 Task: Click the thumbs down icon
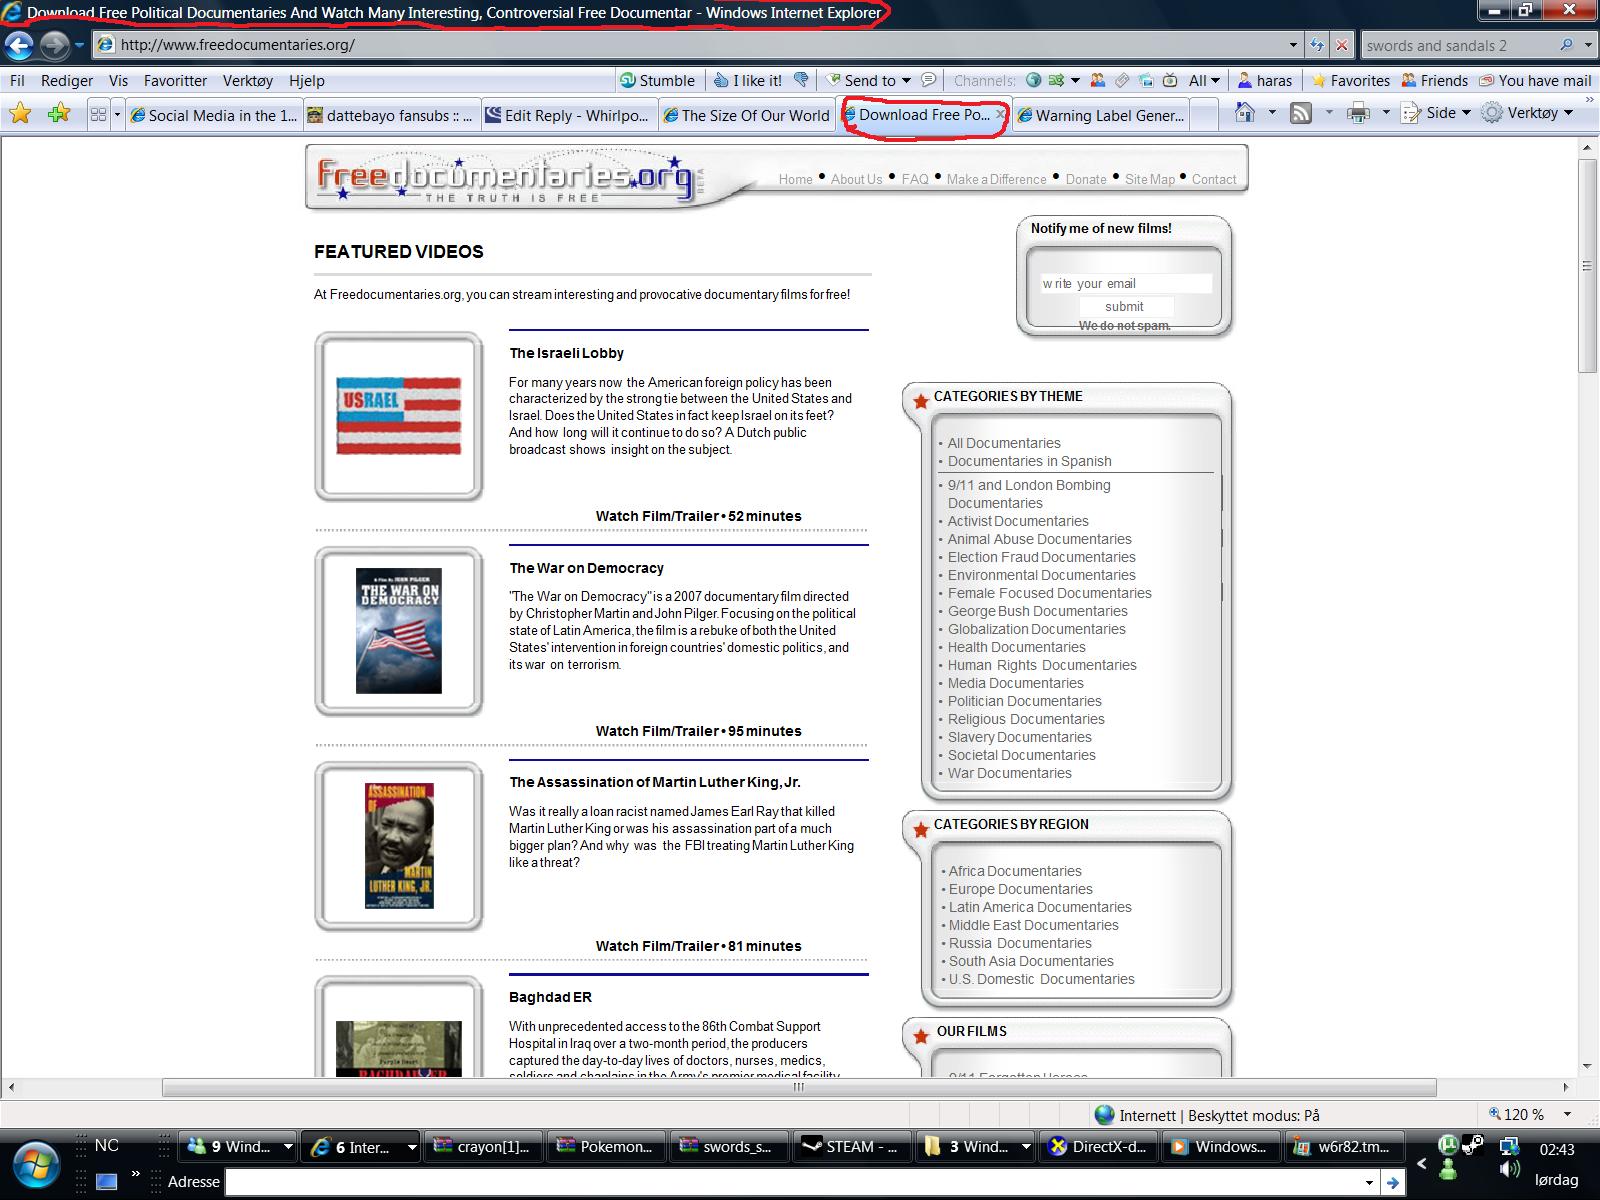coord(801,80)
